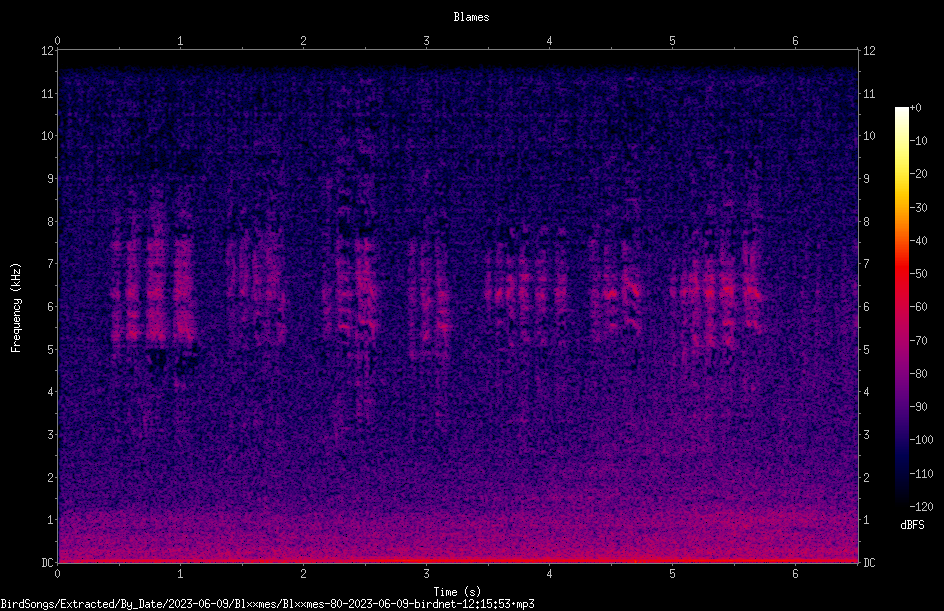Click the "-50" color scale label

tap(918, 274)
